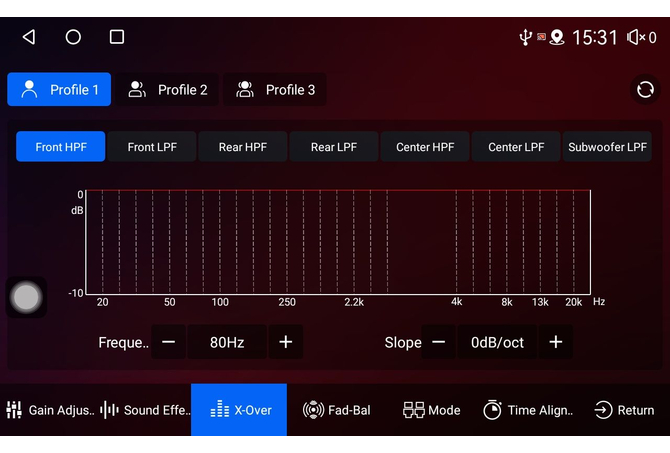Tap the floating gray assistive button
670x453 pixels.
click(x=27, y=297)
